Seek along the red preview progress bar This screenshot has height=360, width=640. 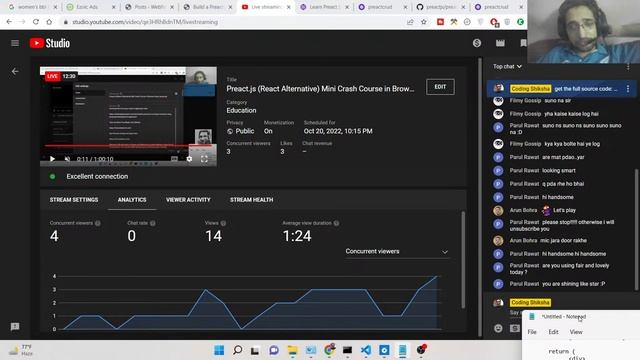[x=128, y=145]
